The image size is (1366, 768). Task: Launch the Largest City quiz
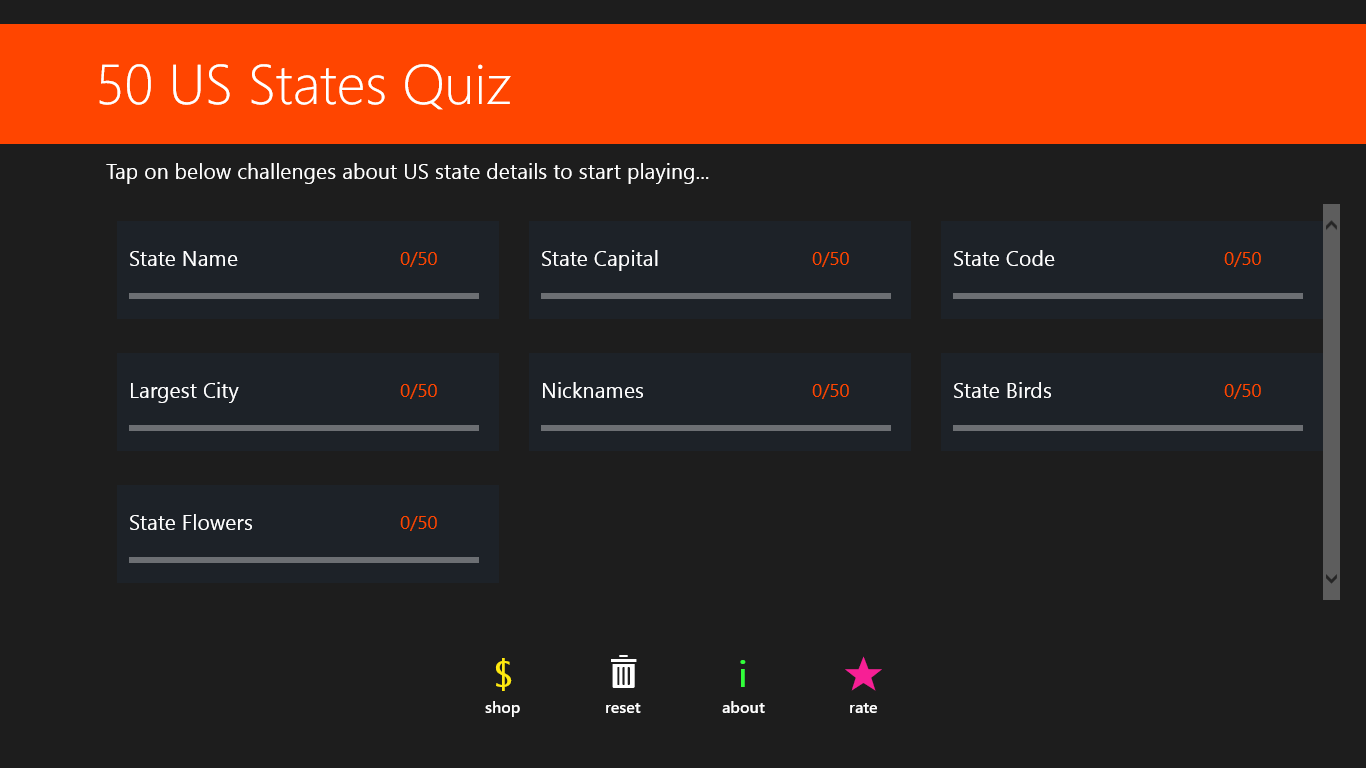(x=307, y=402)
